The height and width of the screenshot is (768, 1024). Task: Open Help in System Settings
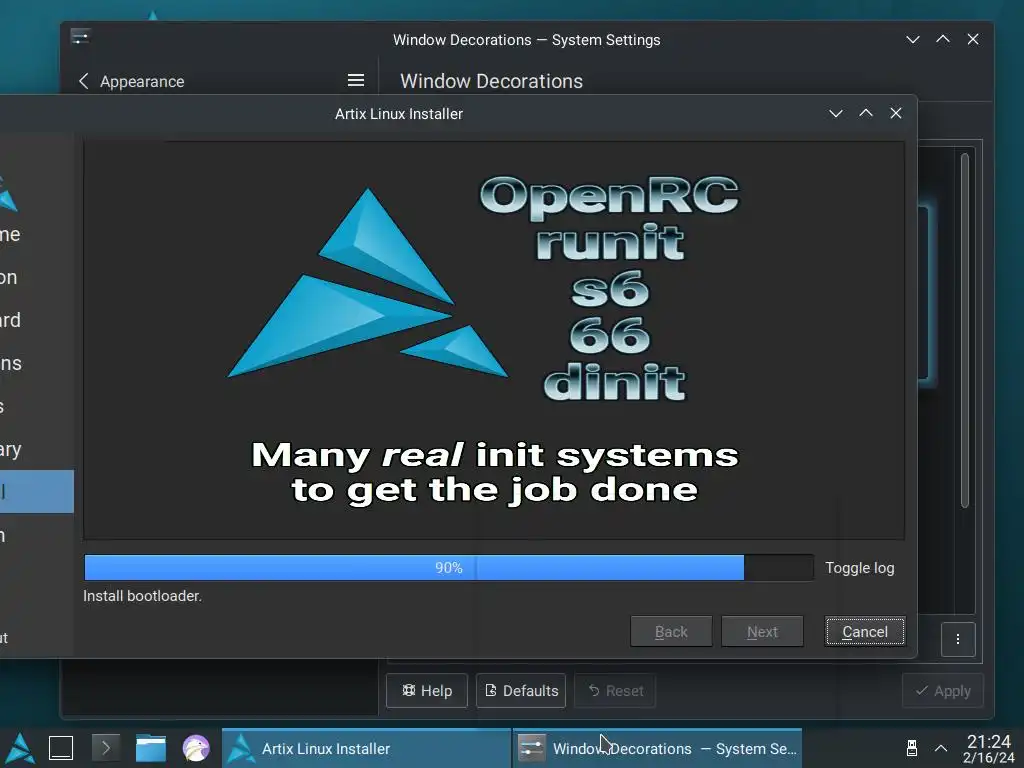click(x=426, y=690)
